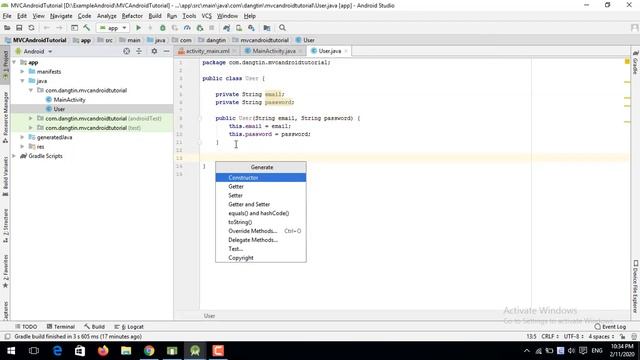The image size is (640, 360).
Task: Collapse the app module node
Action: pyautogui.click(x=15, y=62)
